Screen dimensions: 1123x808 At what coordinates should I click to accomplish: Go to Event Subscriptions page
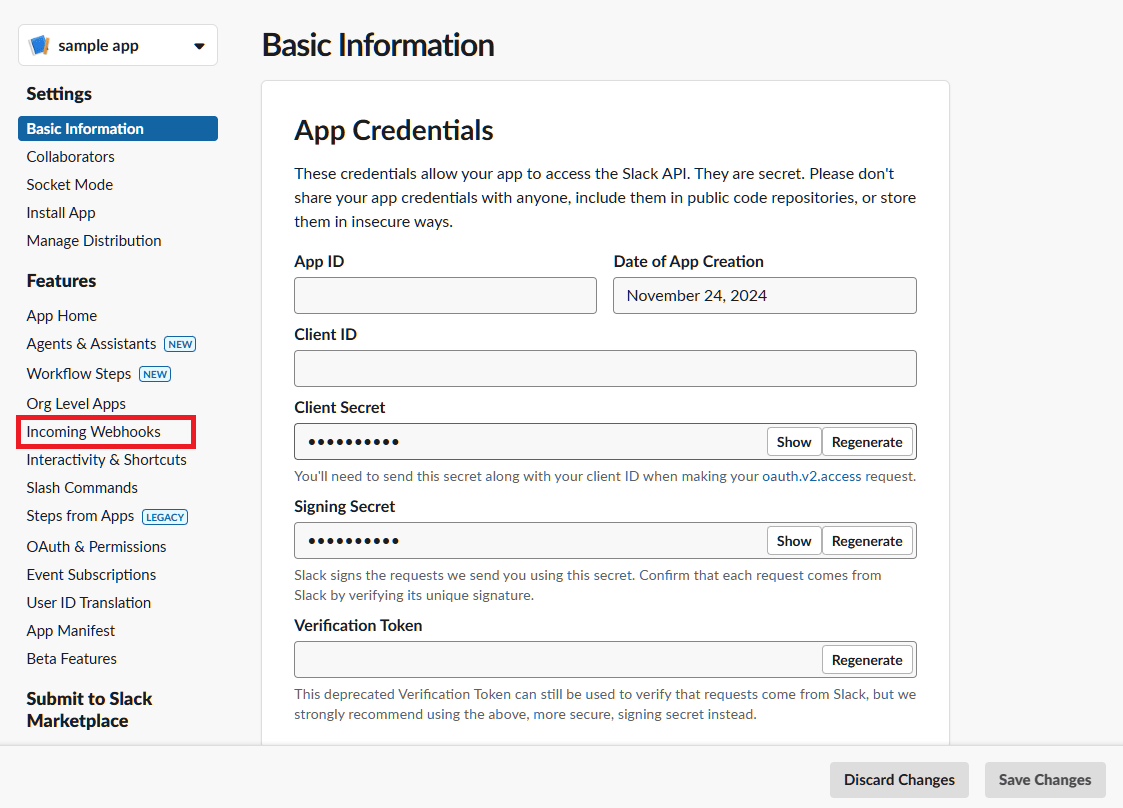(91, 574)
